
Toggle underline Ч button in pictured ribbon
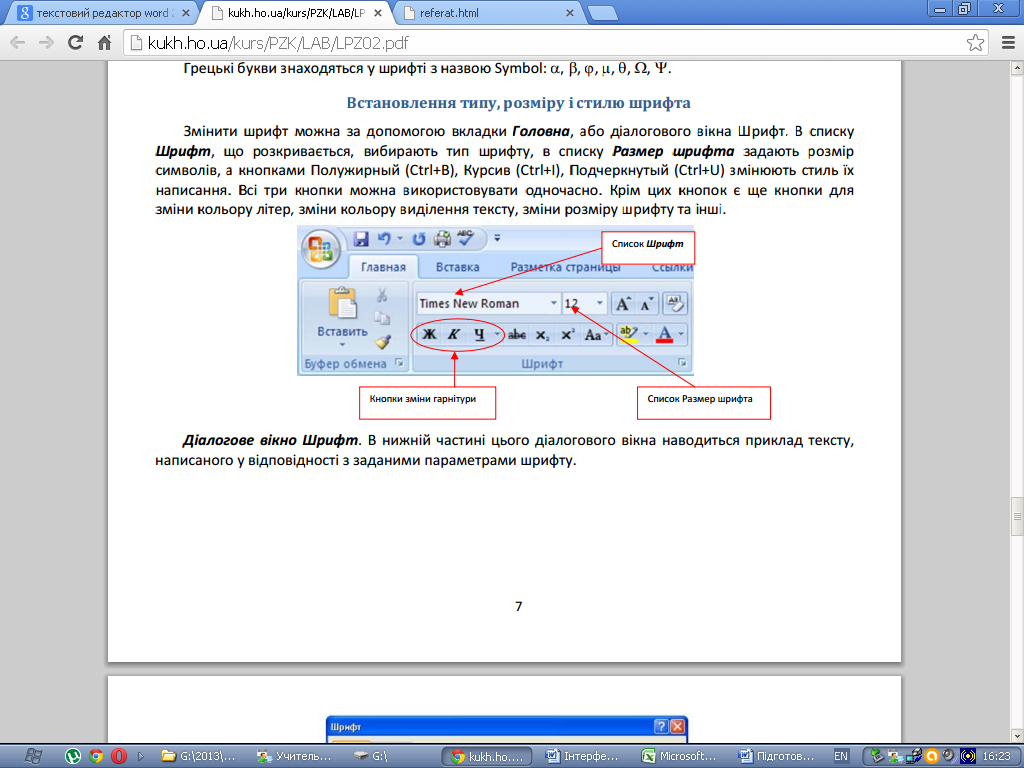pos(479,334)
